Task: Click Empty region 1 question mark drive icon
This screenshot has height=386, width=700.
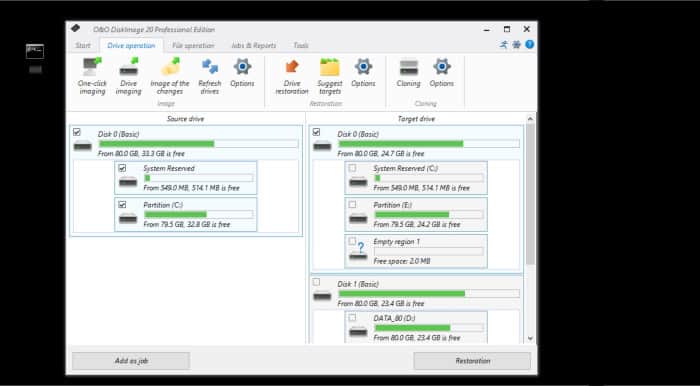Action: coord(358,252)
